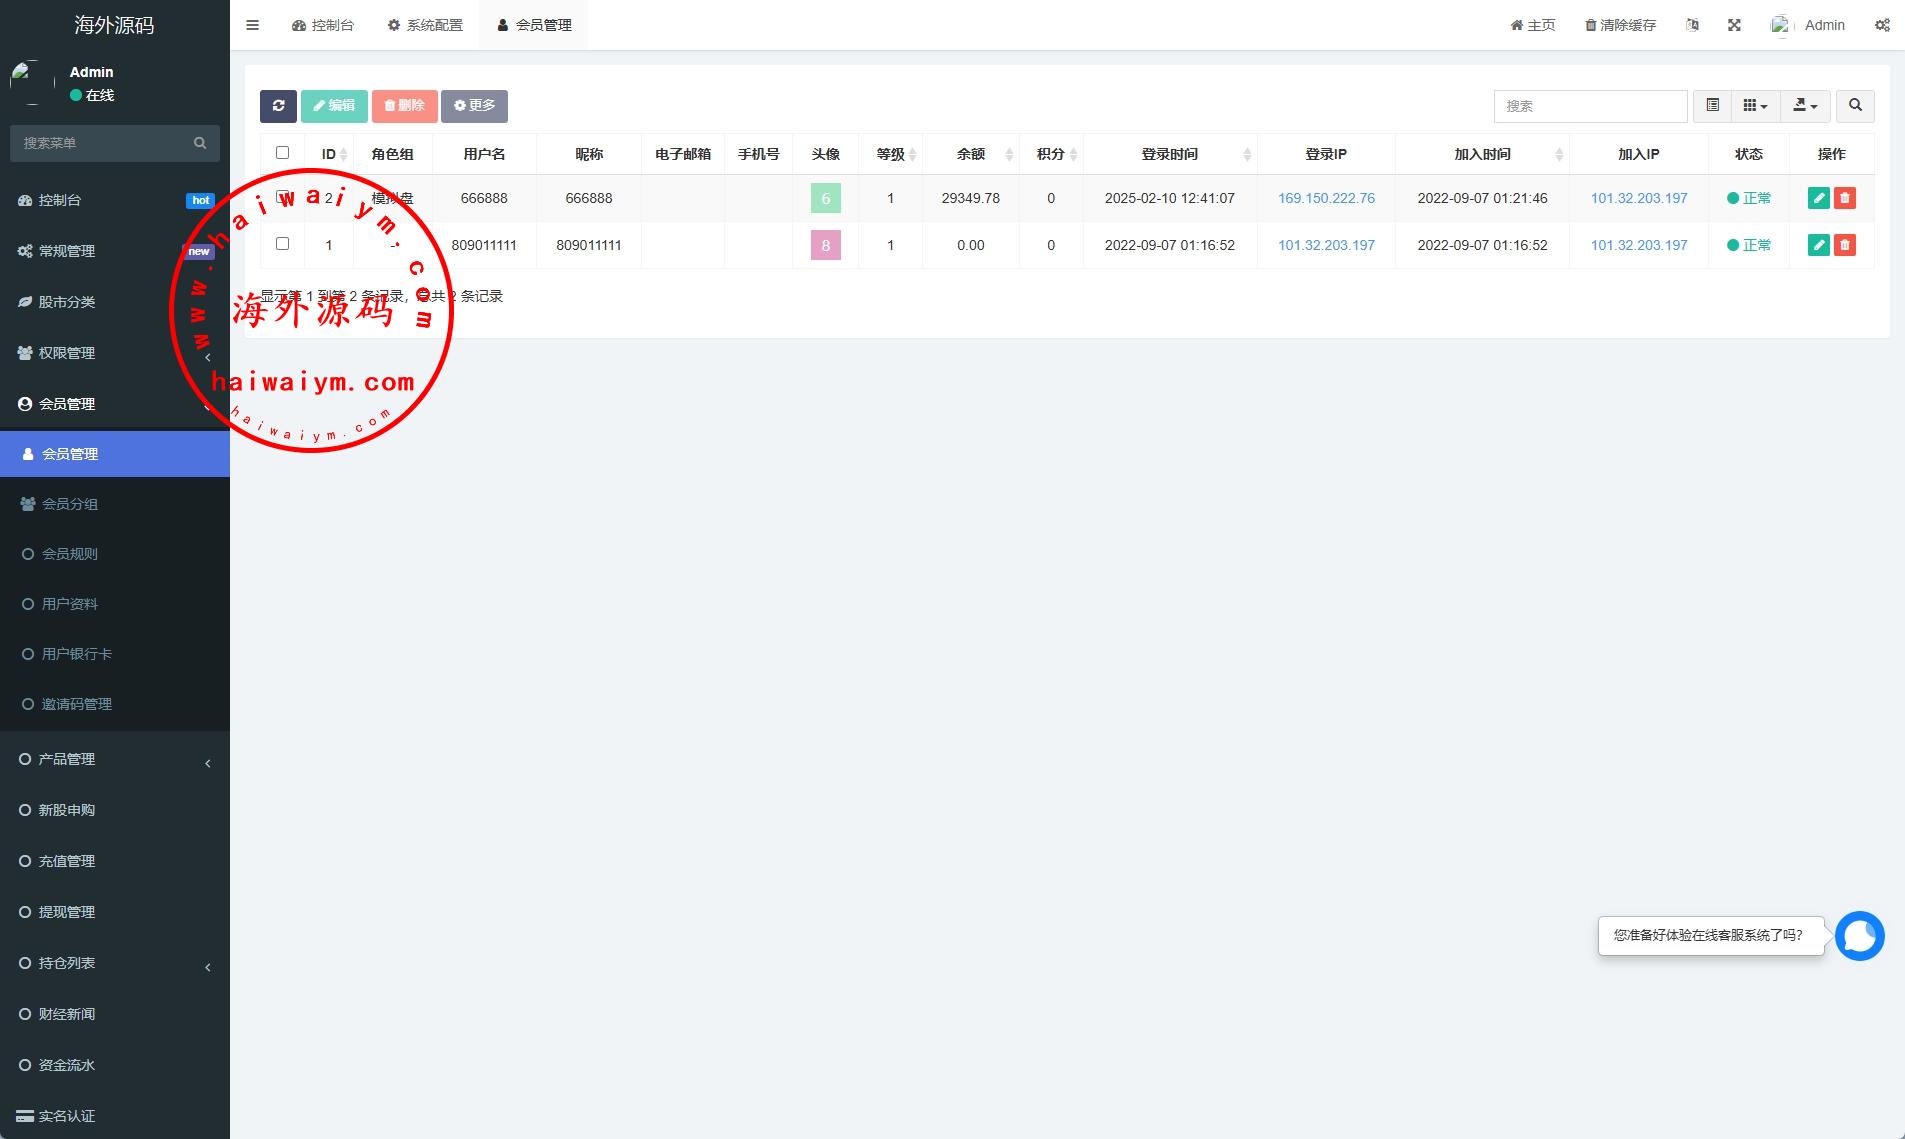Screen dimensions: 1905x1139
Task: Click red delete icon for user 809011111
Action: [x=1845, y=245]
